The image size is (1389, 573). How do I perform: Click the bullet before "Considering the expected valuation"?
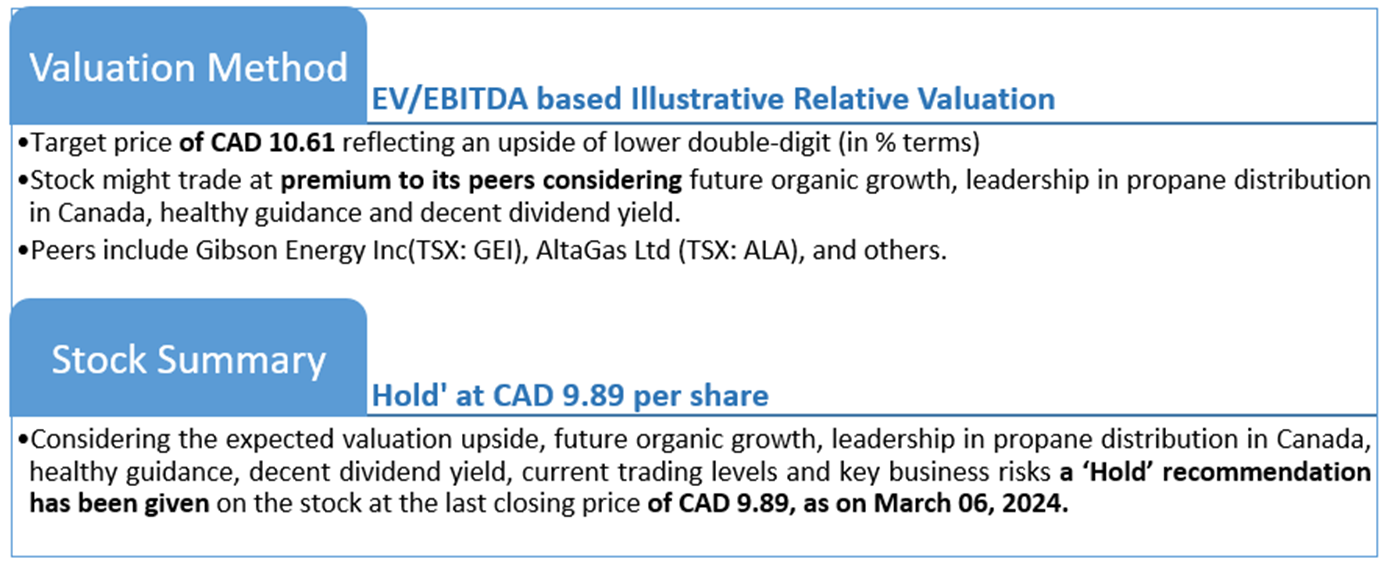[24, 440]
